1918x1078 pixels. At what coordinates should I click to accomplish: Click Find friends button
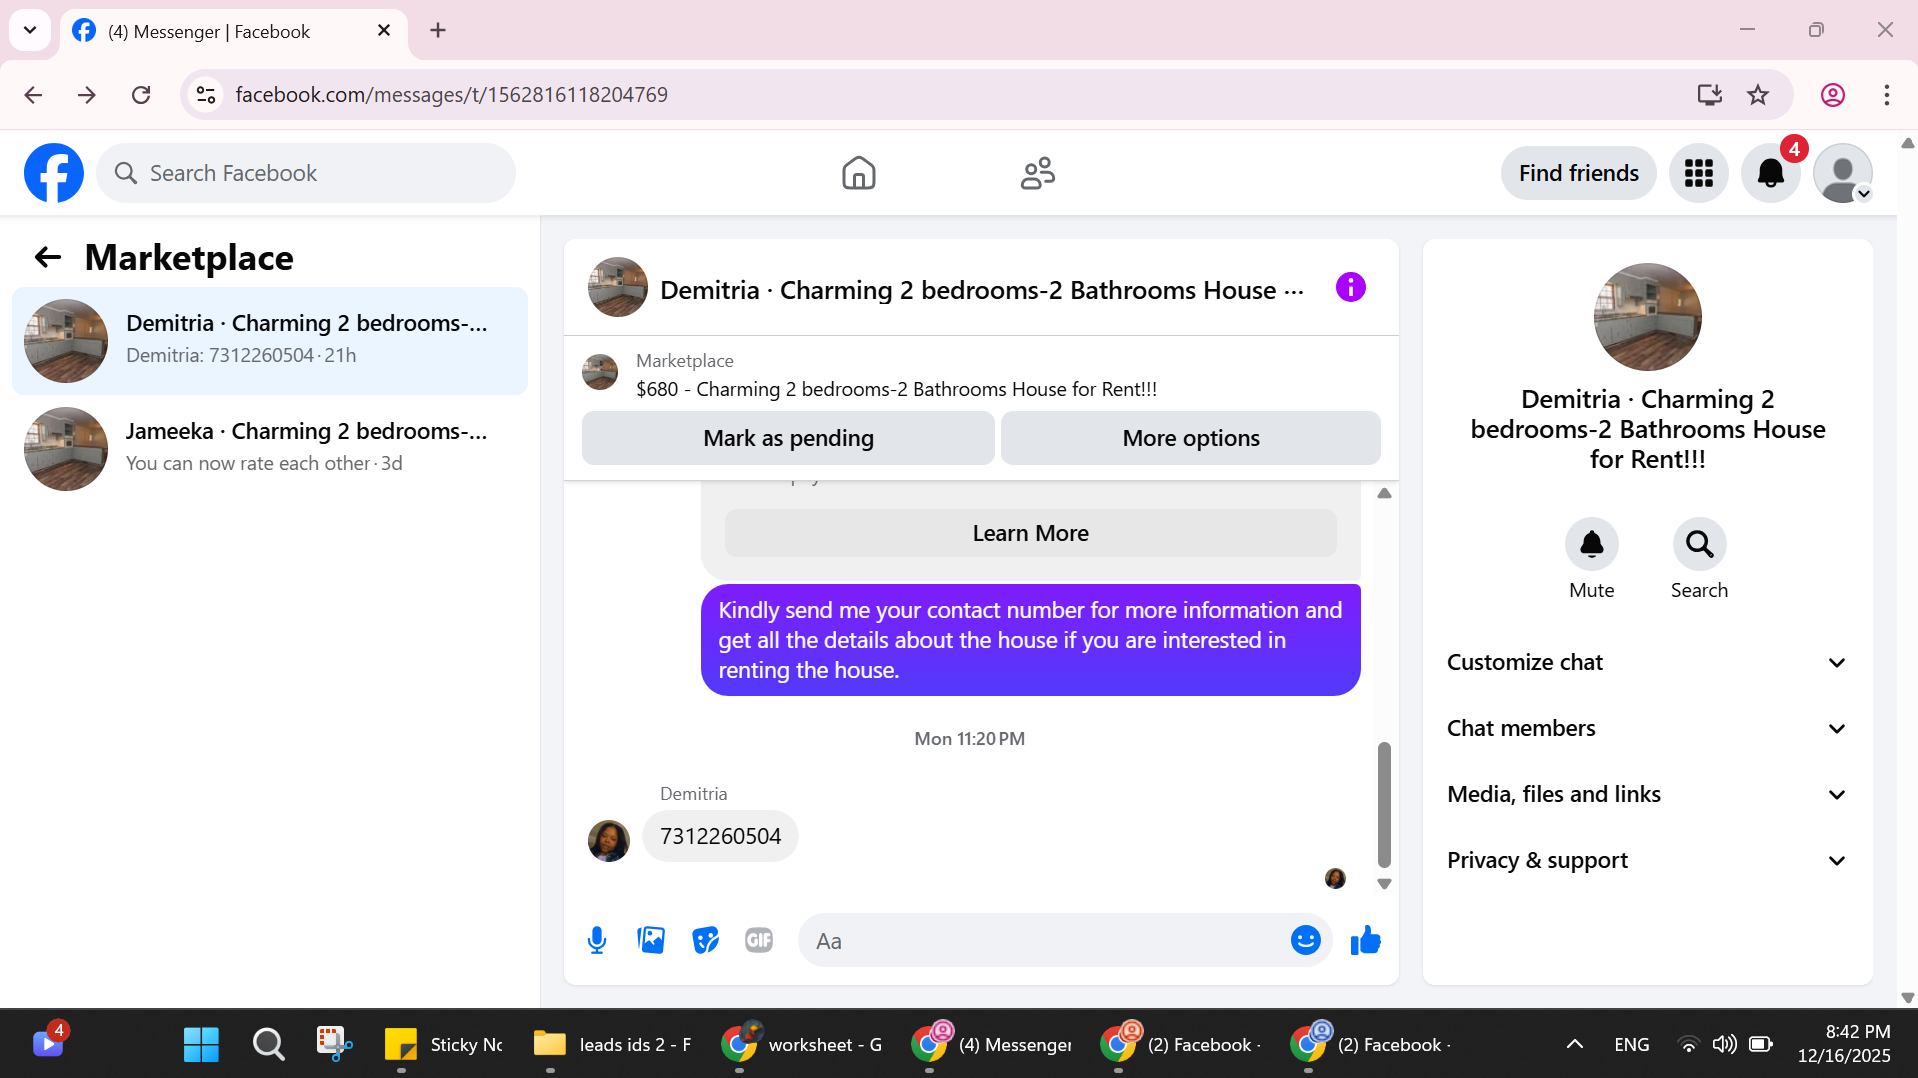click(x=1578, y=173)
